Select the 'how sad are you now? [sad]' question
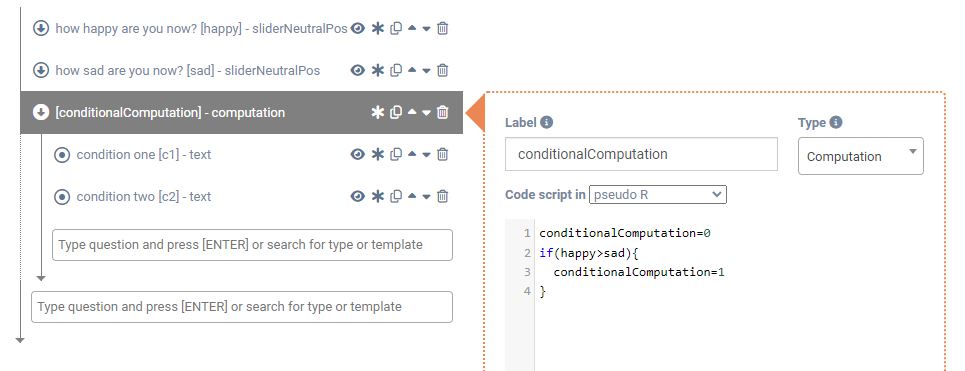The width and height of the screenshot is (965, 371). point(188,70)
